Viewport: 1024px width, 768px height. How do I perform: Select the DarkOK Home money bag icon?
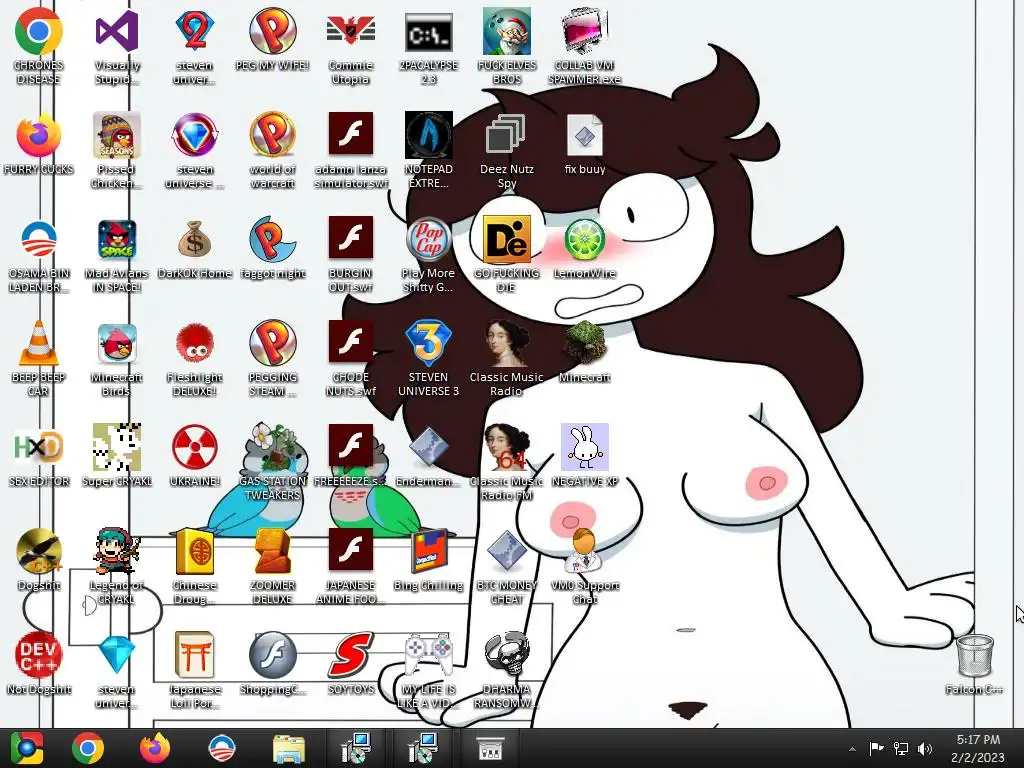(x=195, y=239)
